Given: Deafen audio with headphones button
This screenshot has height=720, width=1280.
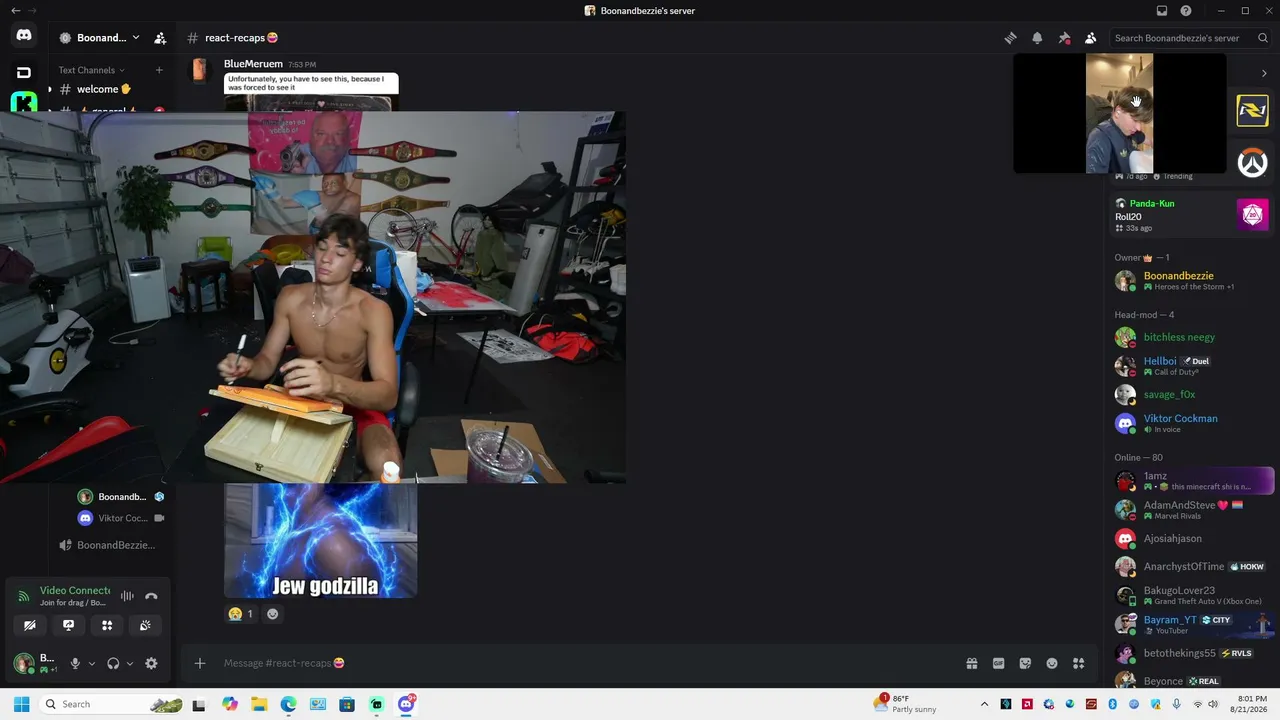Looking at the screenshot, I should coord(113,663).
